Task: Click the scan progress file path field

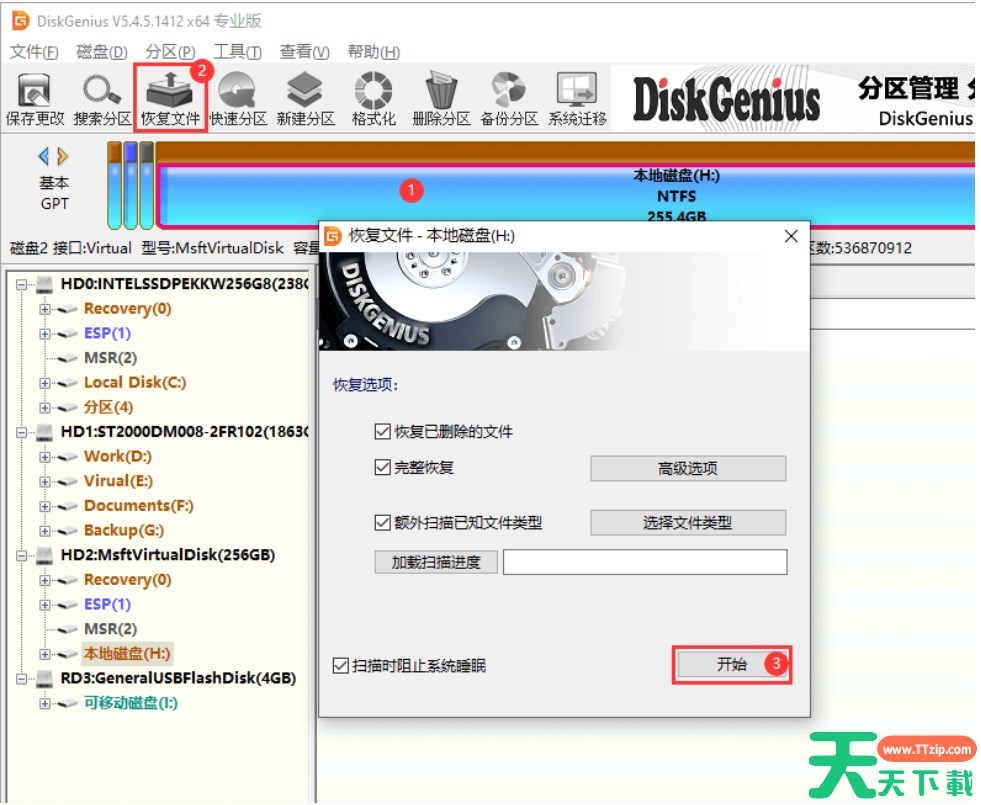Action: click(x=644, y=562)
